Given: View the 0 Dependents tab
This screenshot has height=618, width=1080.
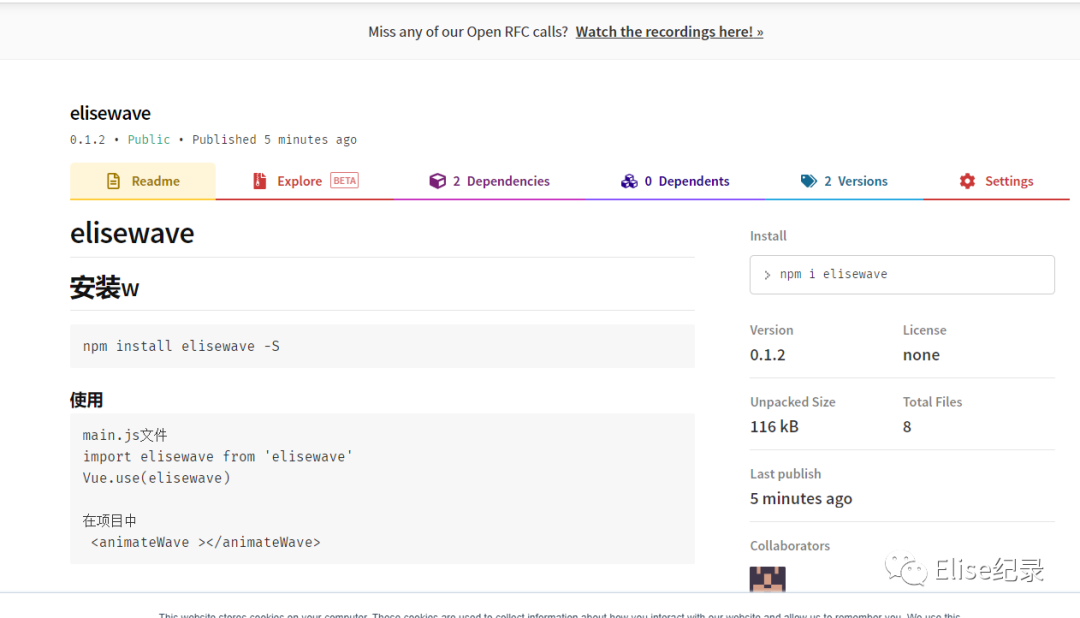Looking at the screenshot, I should click(x=675, y=181).
